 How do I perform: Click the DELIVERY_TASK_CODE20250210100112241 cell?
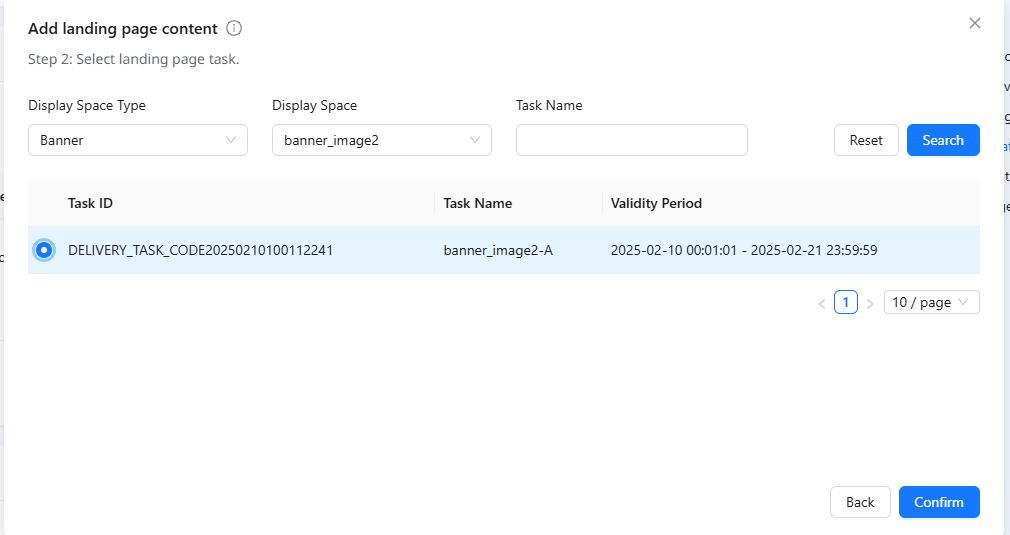(x=200, y=250)
